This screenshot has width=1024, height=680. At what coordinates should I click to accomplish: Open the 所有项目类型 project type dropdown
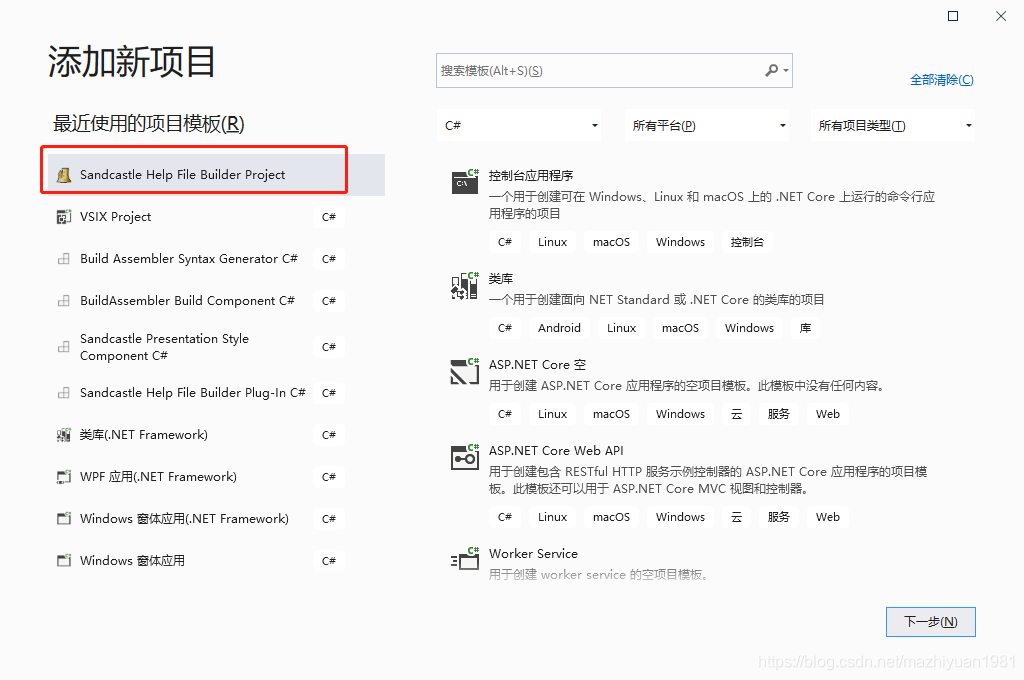(x=893, y=125)
